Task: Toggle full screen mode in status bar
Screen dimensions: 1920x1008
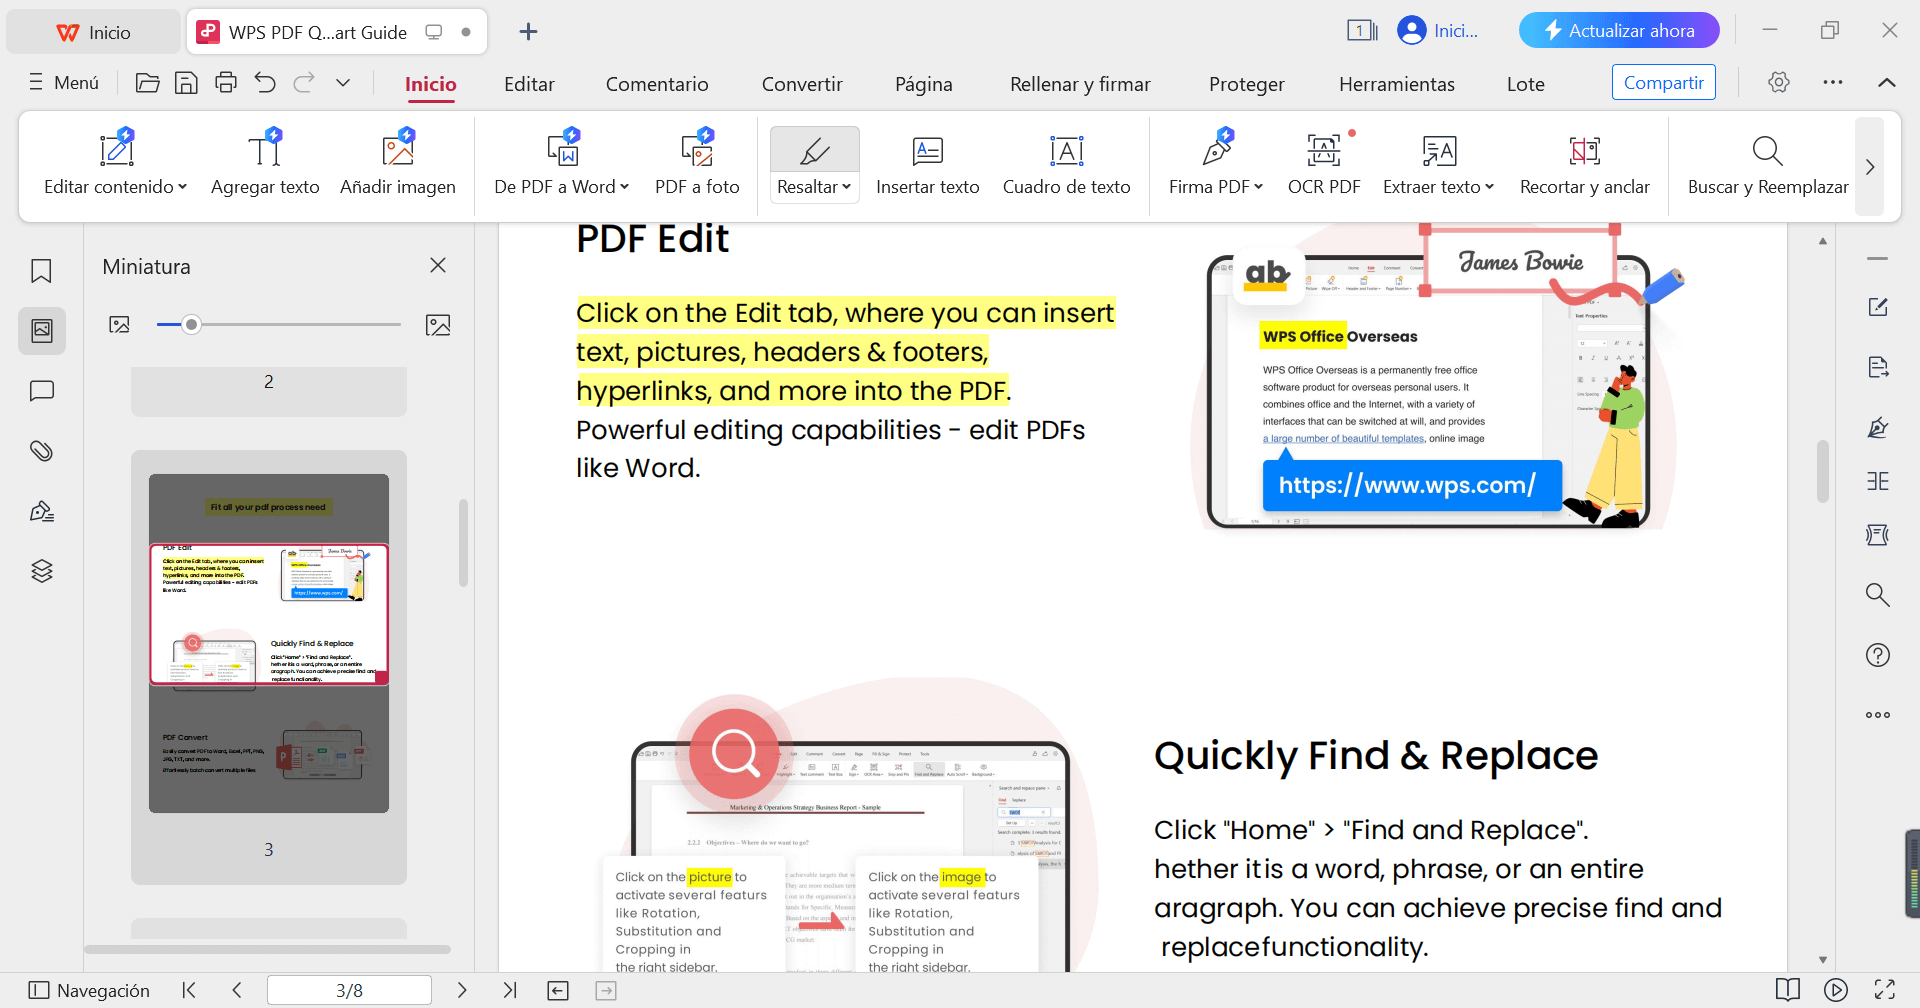Action: [x=1884, y=990]
